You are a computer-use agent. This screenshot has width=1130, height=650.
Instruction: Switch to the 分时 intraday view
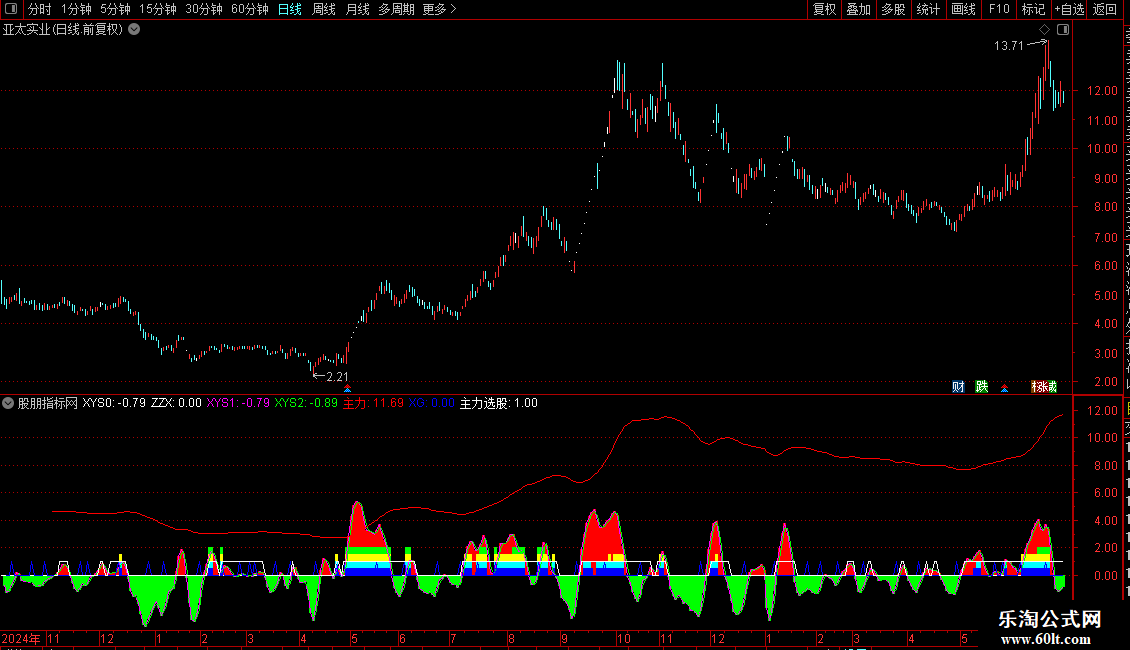(x=40, y=9)
